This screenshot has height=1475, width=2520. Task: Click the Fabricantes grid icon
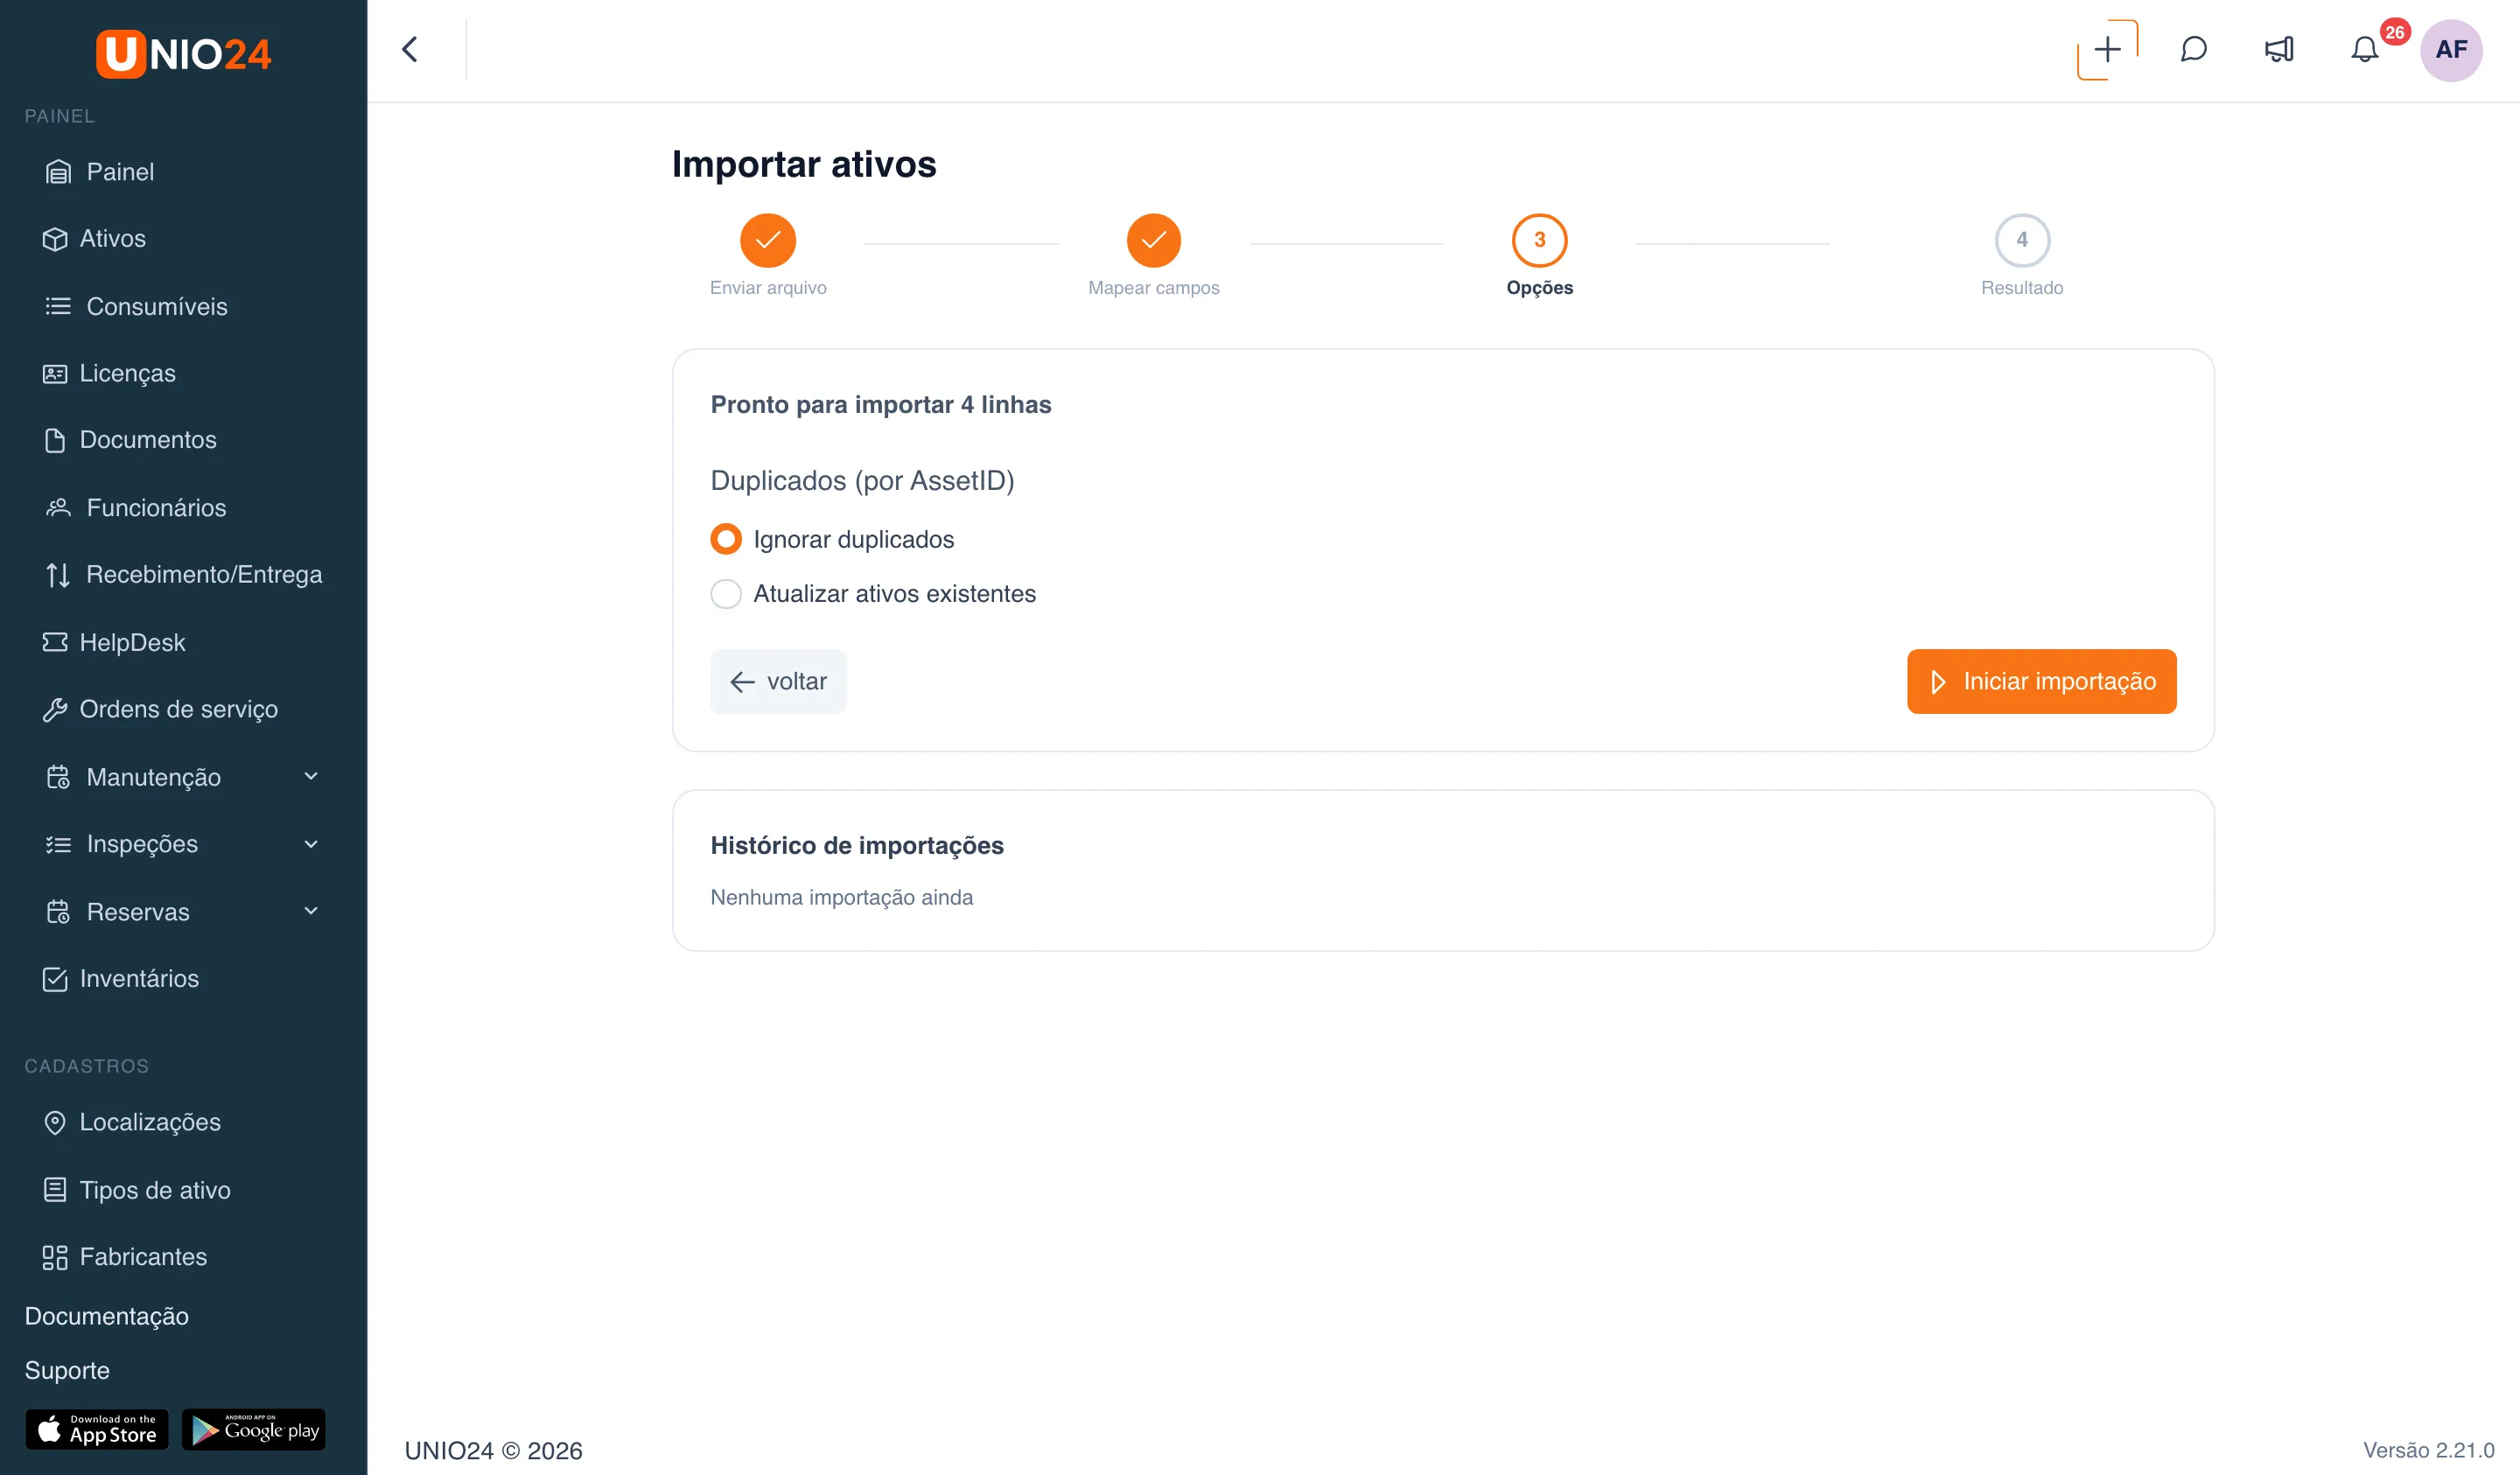point(55,1257)
